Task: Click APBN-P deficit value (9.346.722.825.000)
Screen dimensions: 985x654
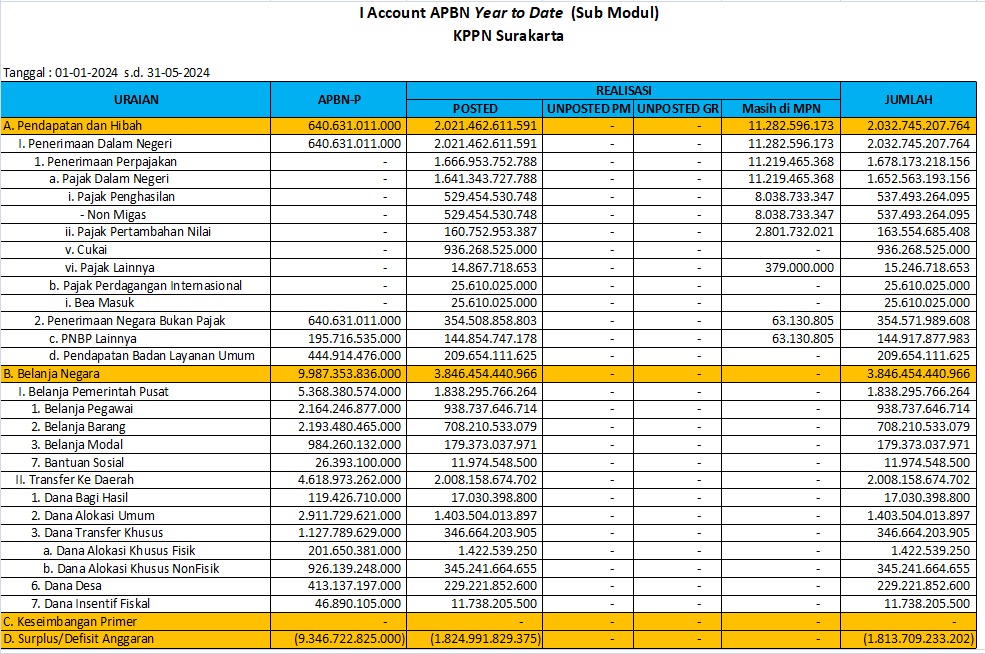Action: coord(349,639)
